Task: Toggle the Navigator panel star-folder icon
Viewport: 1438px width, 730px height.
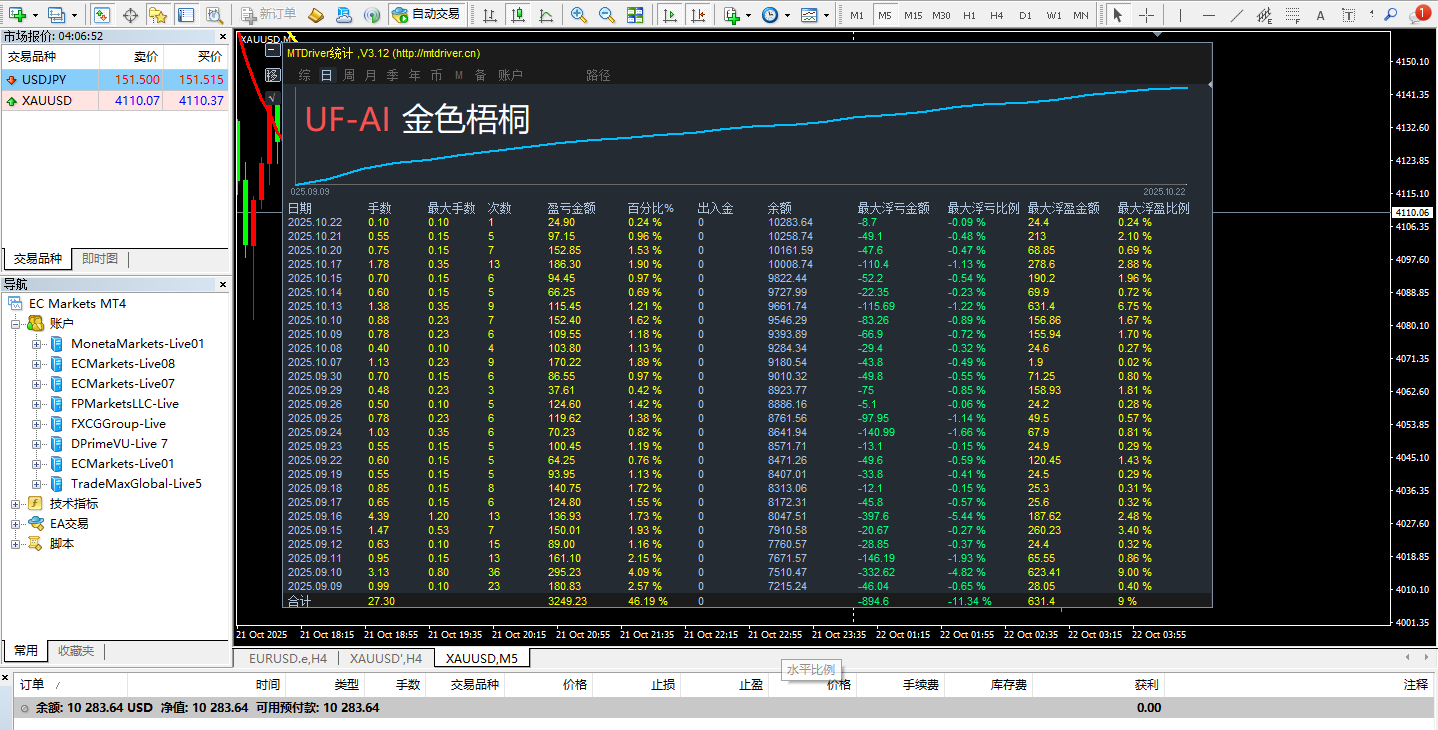Action: pyautogui.click(x=157, y=15)
